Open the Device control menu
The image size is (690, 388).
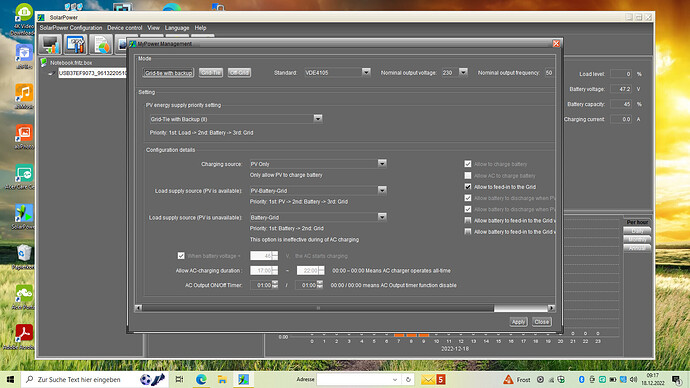(x=125, y=28)
